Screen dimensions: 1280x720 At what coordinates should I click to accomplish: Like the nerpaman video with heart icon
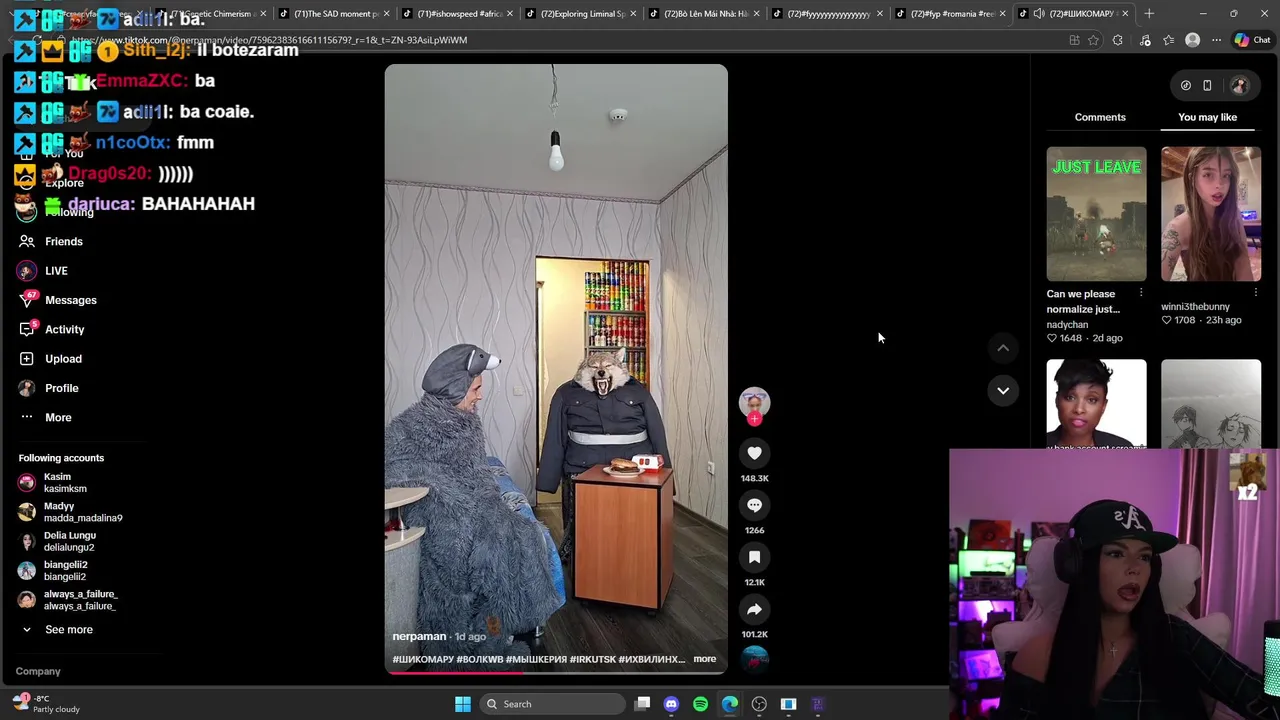click(x=754, y=453)
